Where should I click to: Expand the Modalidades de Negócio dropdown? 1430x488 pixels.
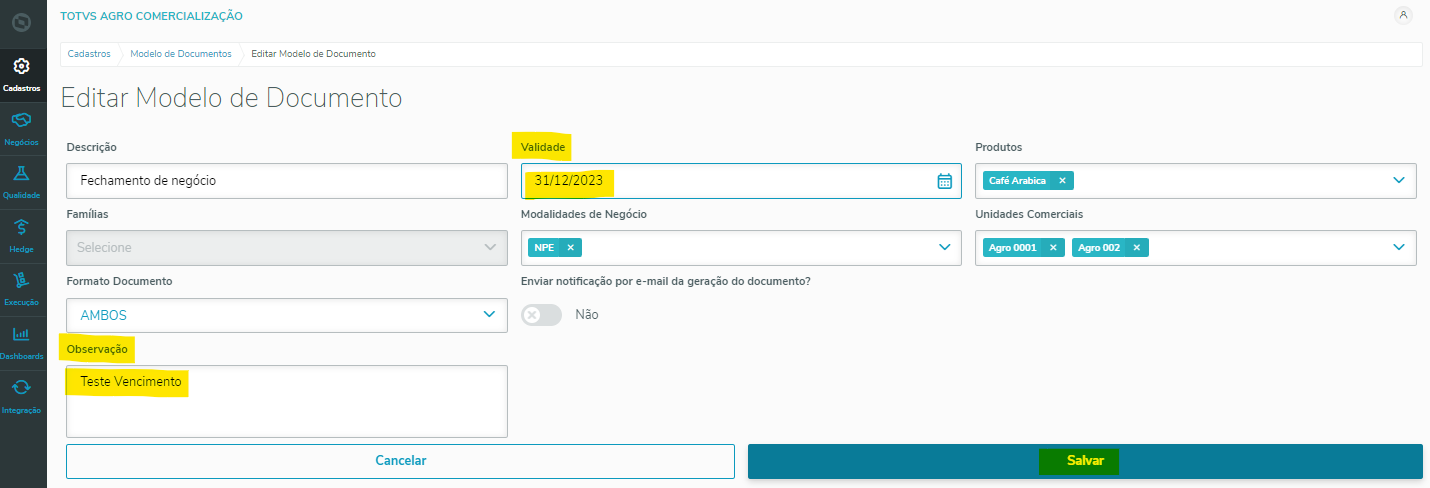pos(944,247)
